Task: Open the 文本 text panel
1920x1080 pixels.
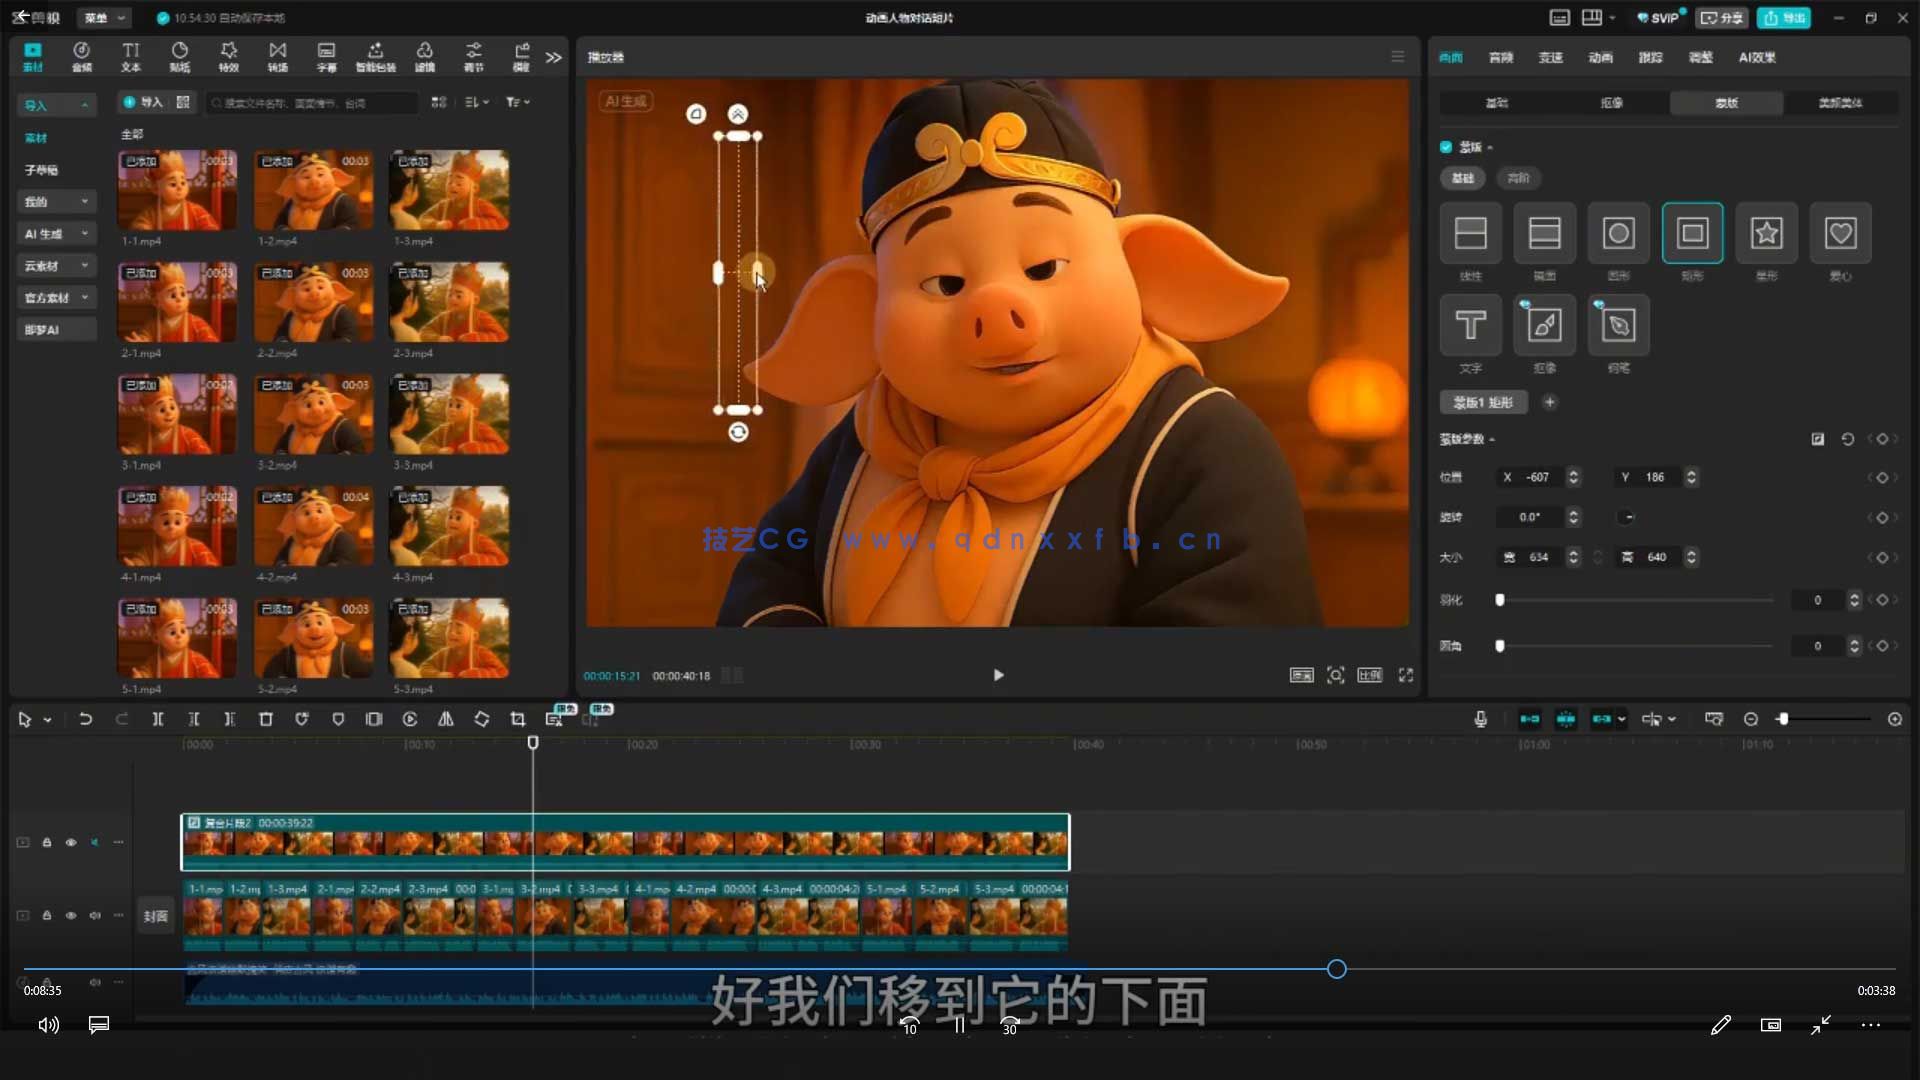Action: (x=130, y=56)
